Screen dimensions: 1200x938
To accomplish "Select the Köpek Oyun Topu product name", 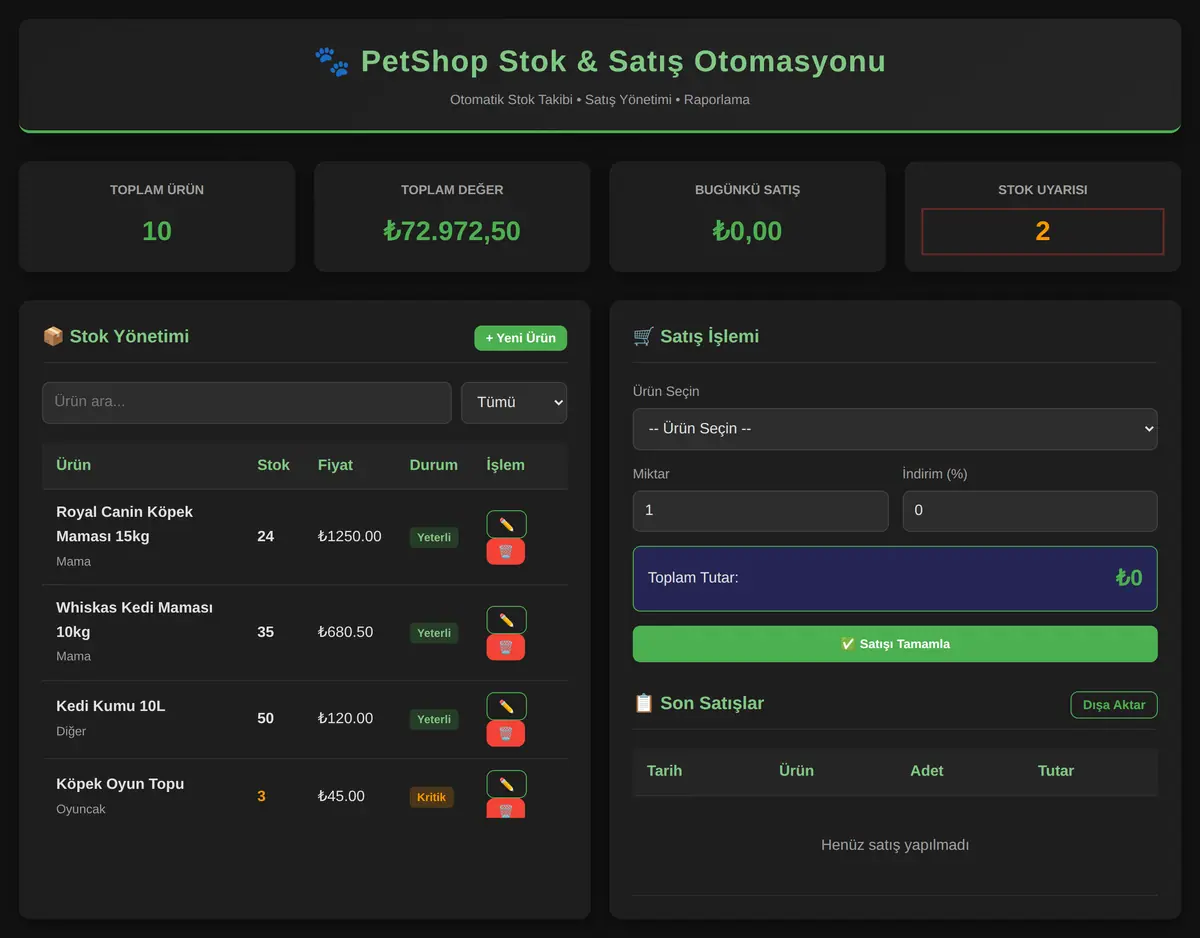I will click(x=120, y=784).
